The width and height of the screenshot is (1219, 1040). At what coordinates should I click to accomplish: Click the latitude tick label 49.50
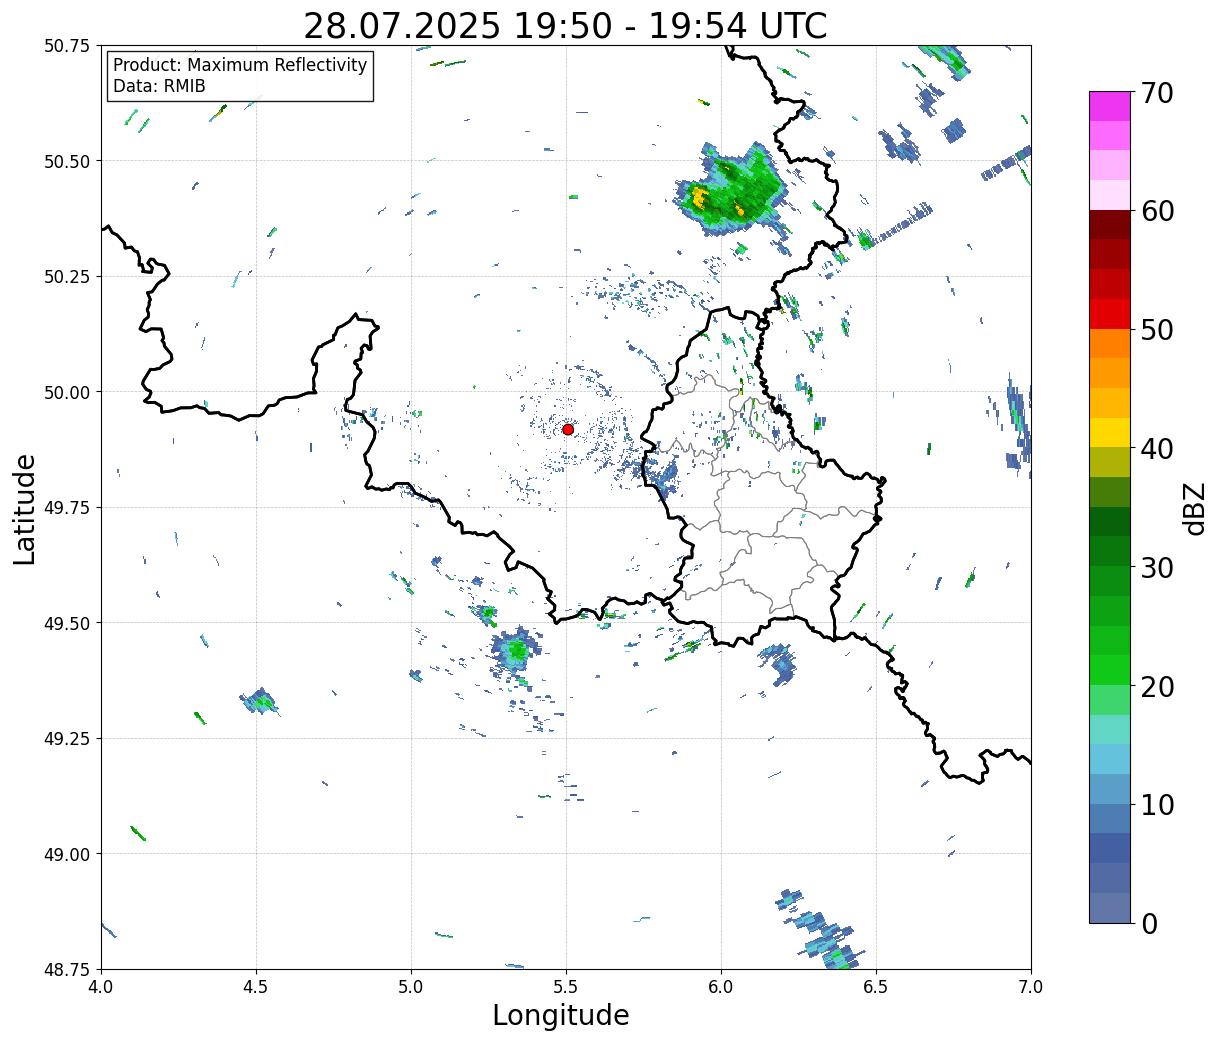pos(67,623)
